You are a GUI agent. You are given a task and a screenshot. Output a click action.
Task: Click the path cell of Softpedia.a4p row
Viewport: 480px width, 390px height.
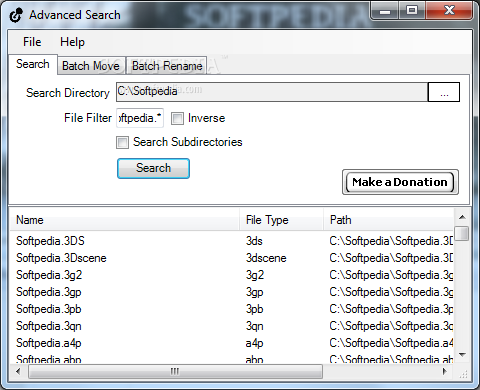pyautogui.click(x=391, y=343)
